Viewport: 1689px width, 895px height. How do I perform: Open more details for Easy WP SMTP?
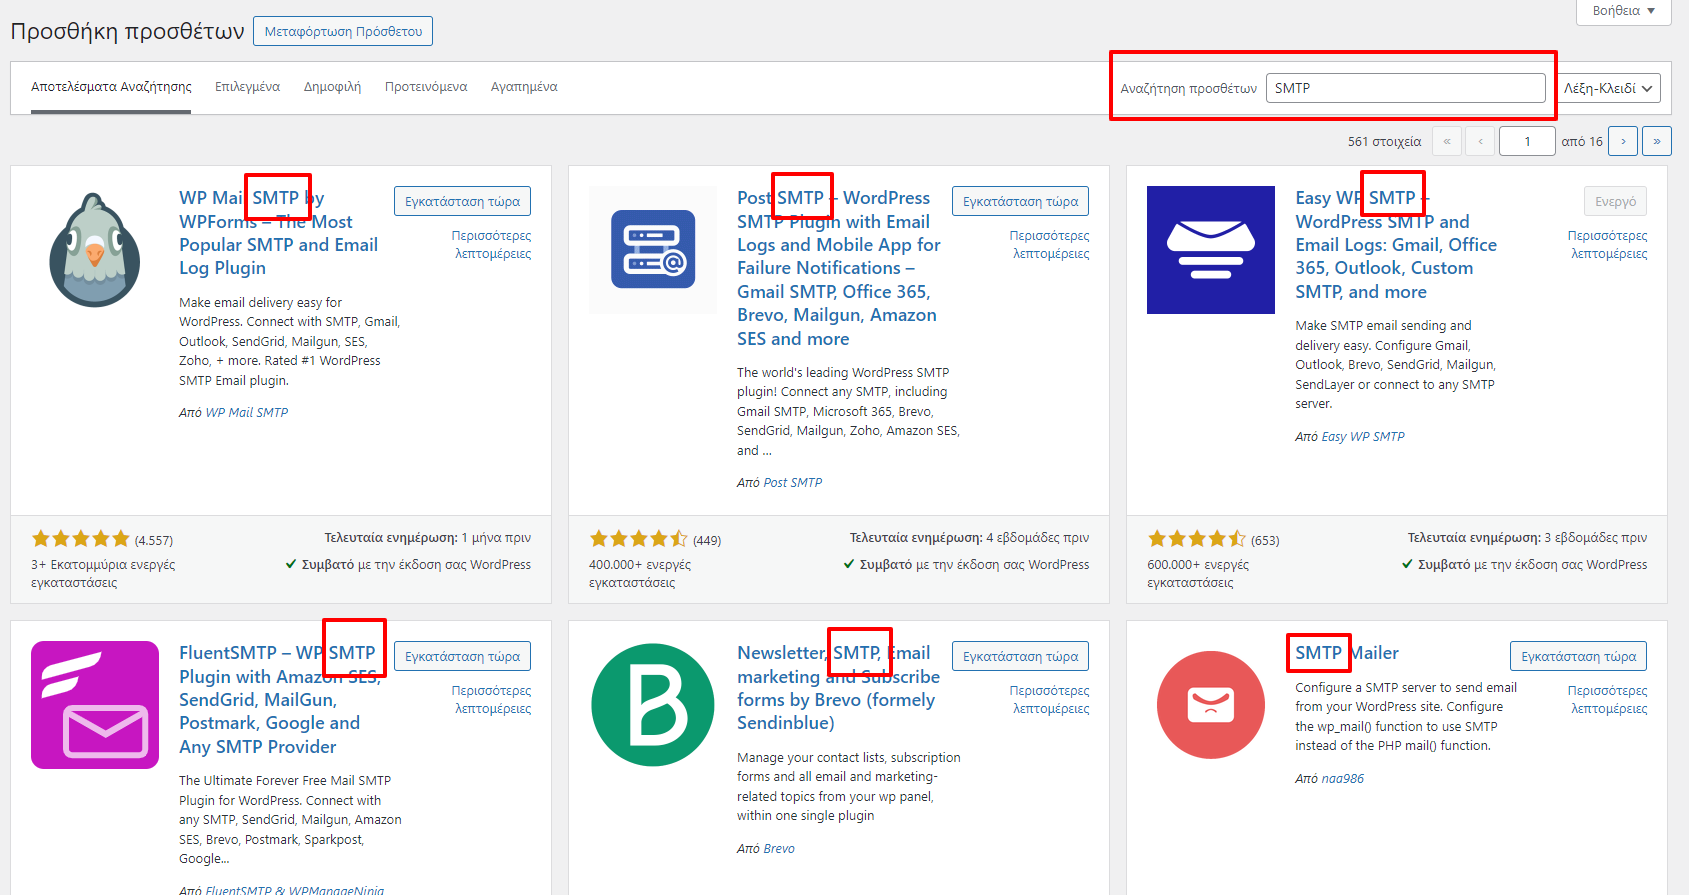coord(1607,245)
